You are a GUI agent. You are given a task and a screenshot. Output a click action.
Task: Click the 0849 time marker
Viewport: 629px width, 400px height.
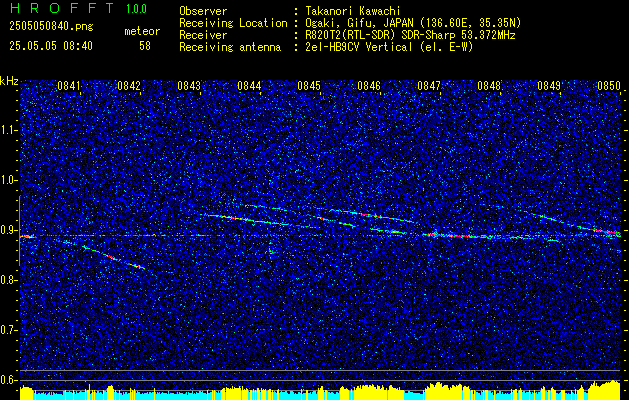(549, 86)
